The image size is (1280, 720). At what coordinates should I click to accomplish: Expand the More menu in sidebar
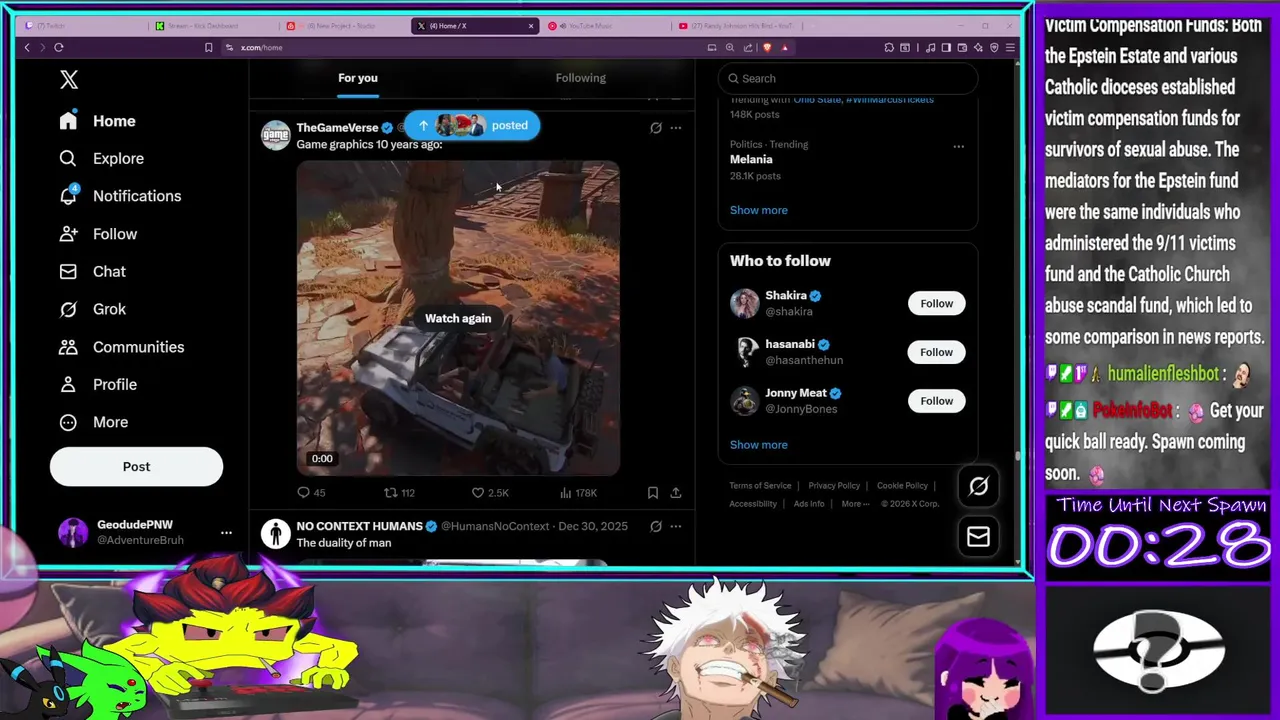click(93, 422)
